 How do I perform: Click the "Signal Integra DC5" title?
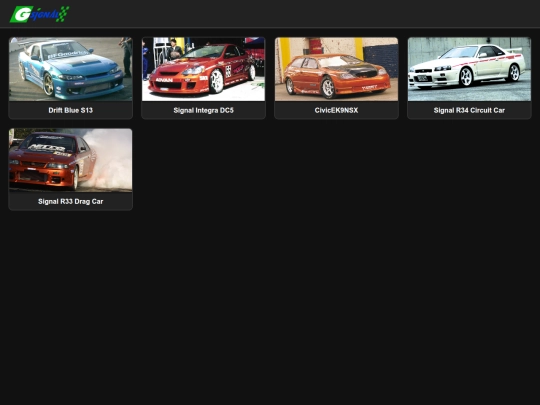204,110
